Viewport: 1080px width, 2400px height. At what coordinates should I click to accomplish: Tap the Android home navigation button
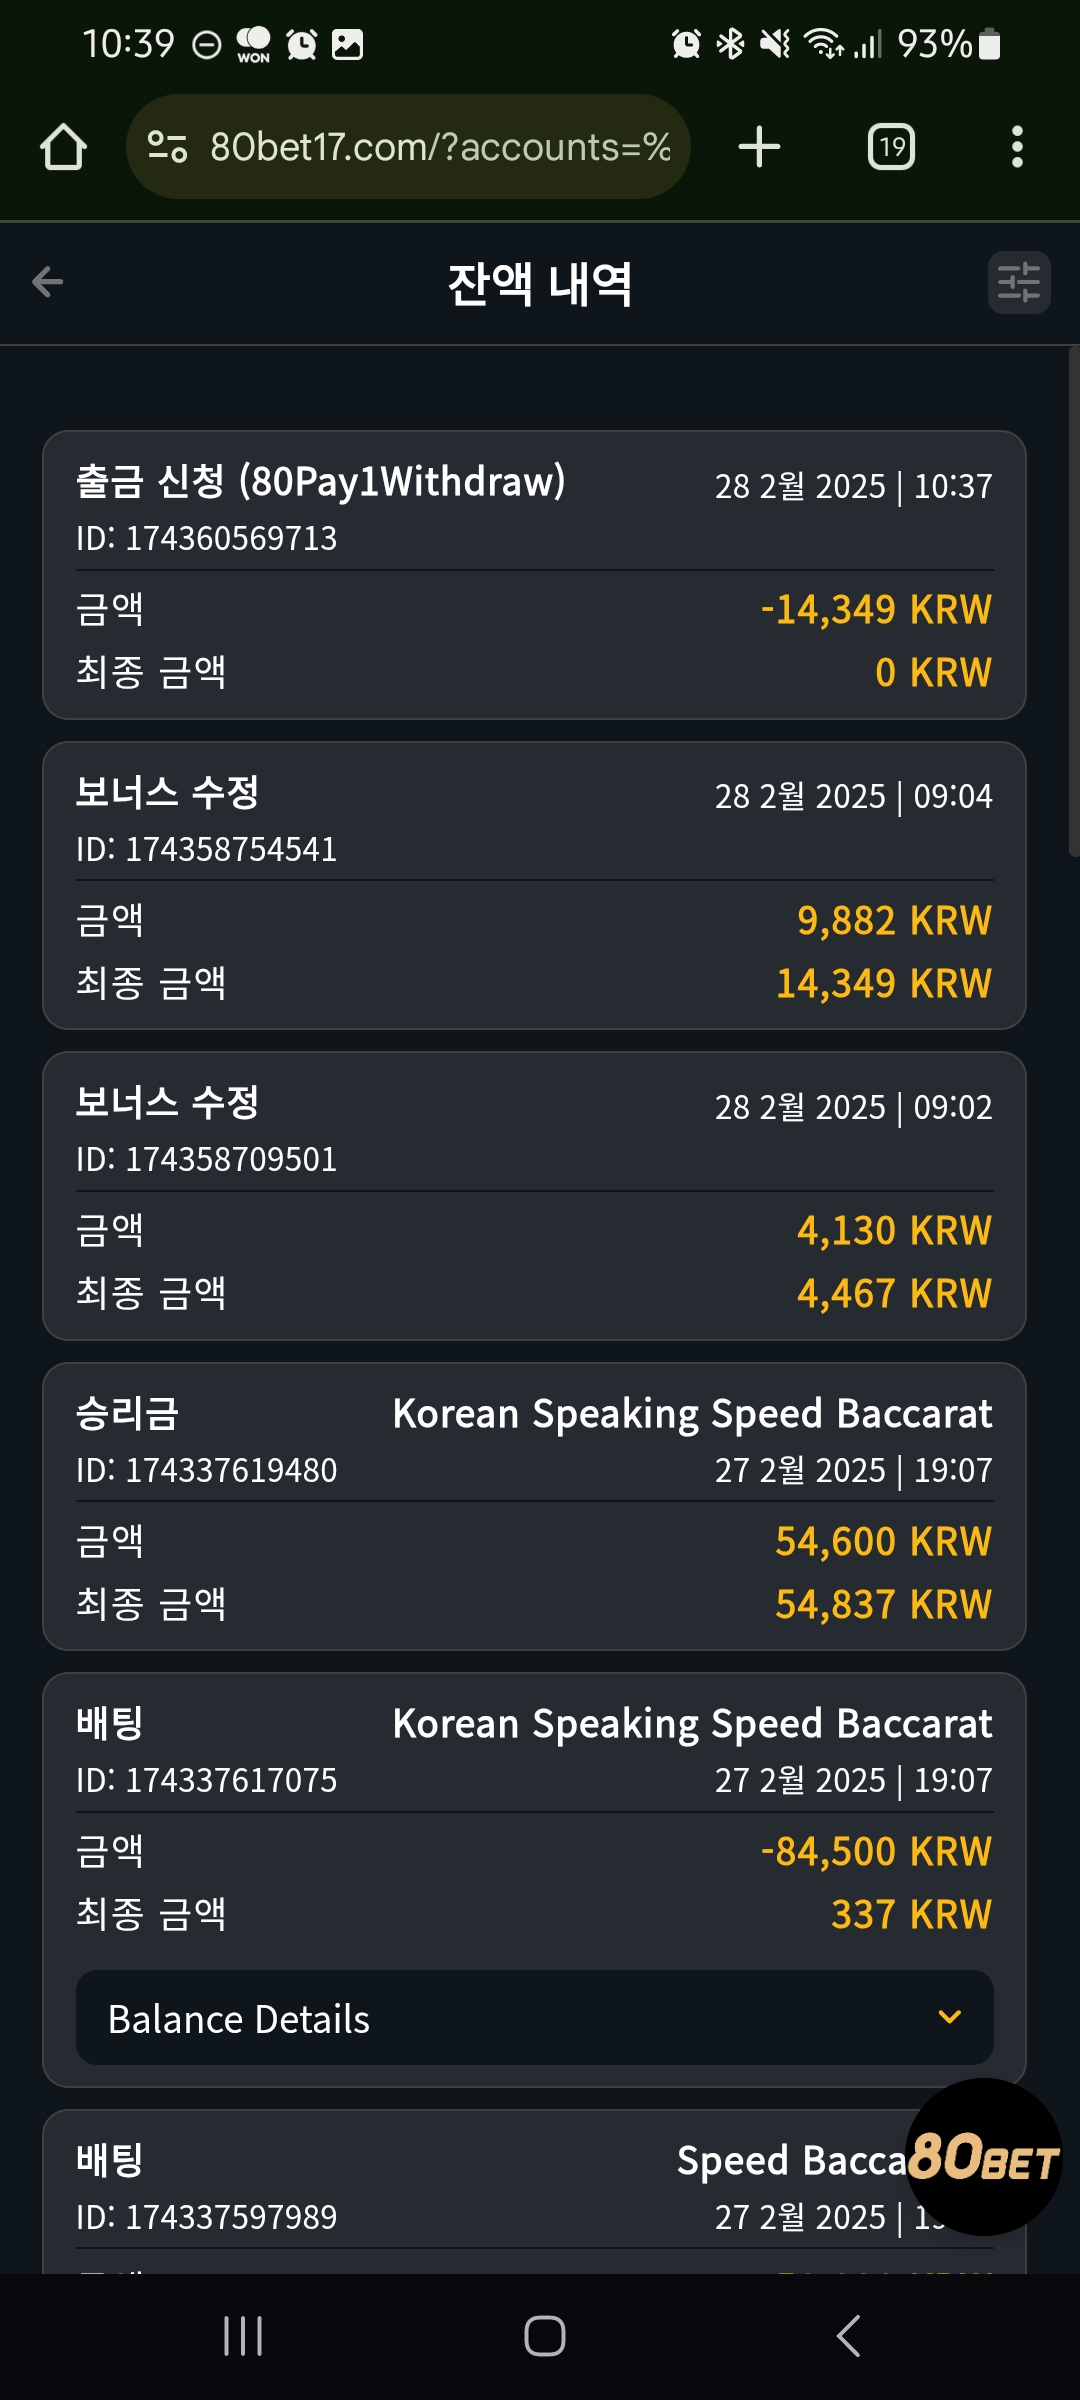[x=545, y=2336]
